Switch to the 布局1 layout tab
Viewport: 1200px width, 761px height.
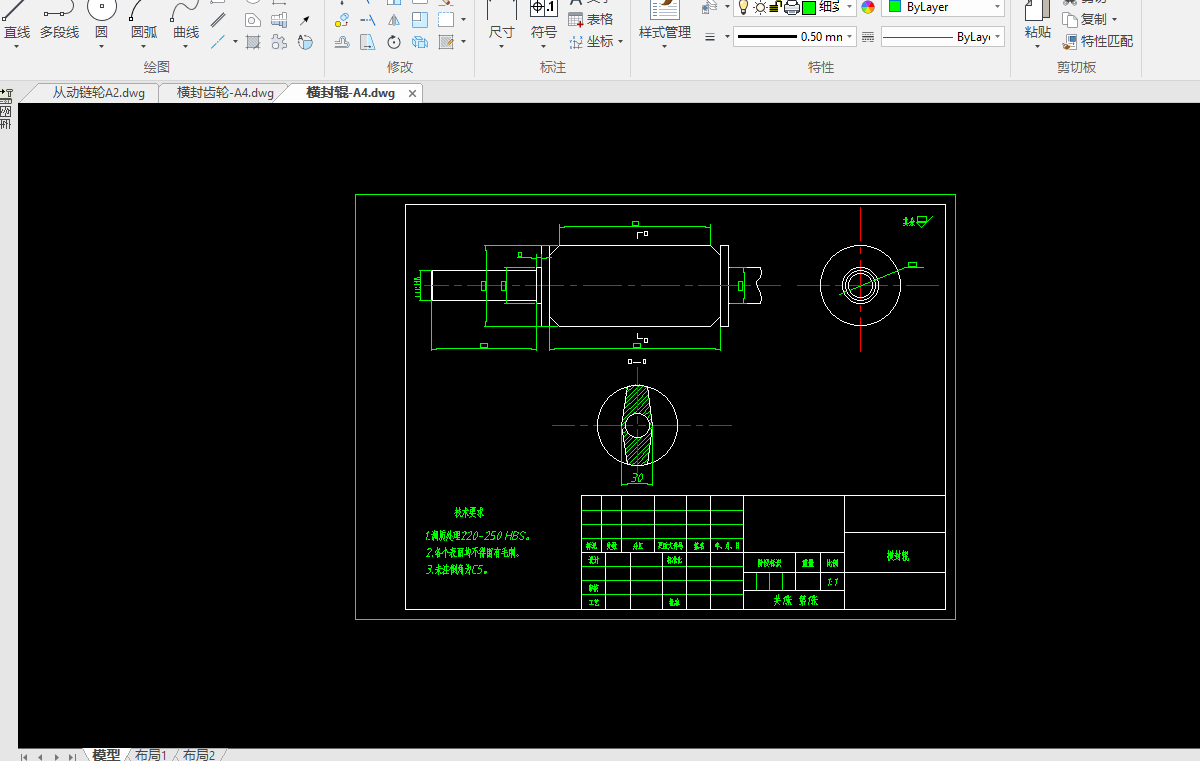(x=150, y=755)
